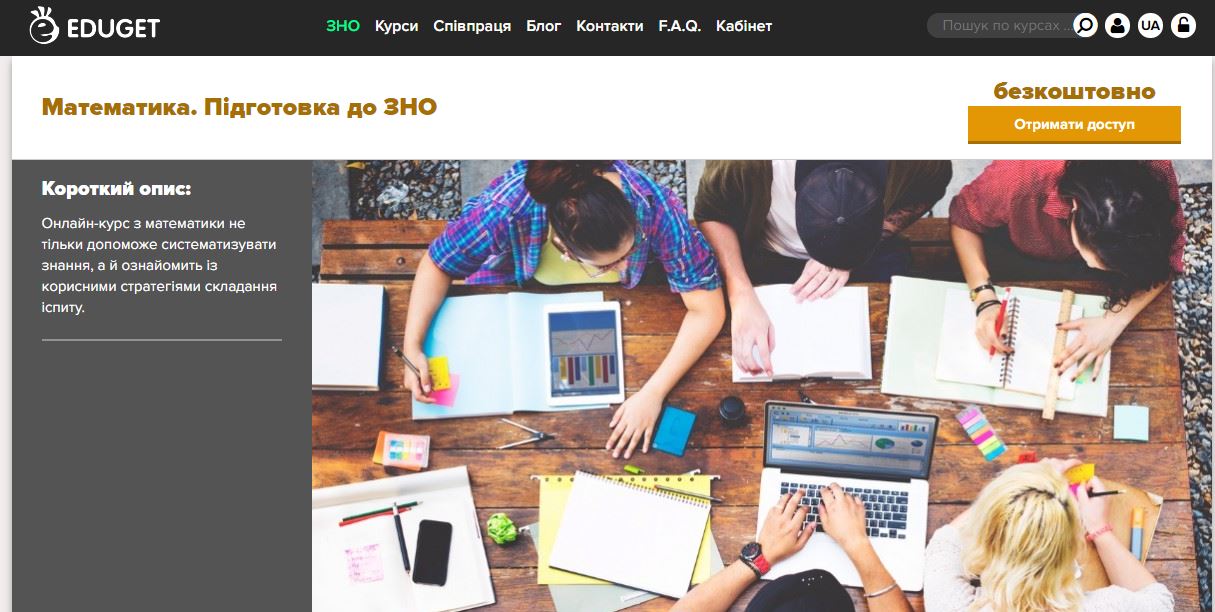Go to the Співпраця page
This screenshot has width=1215, height=612.
[x=472, y=26]
